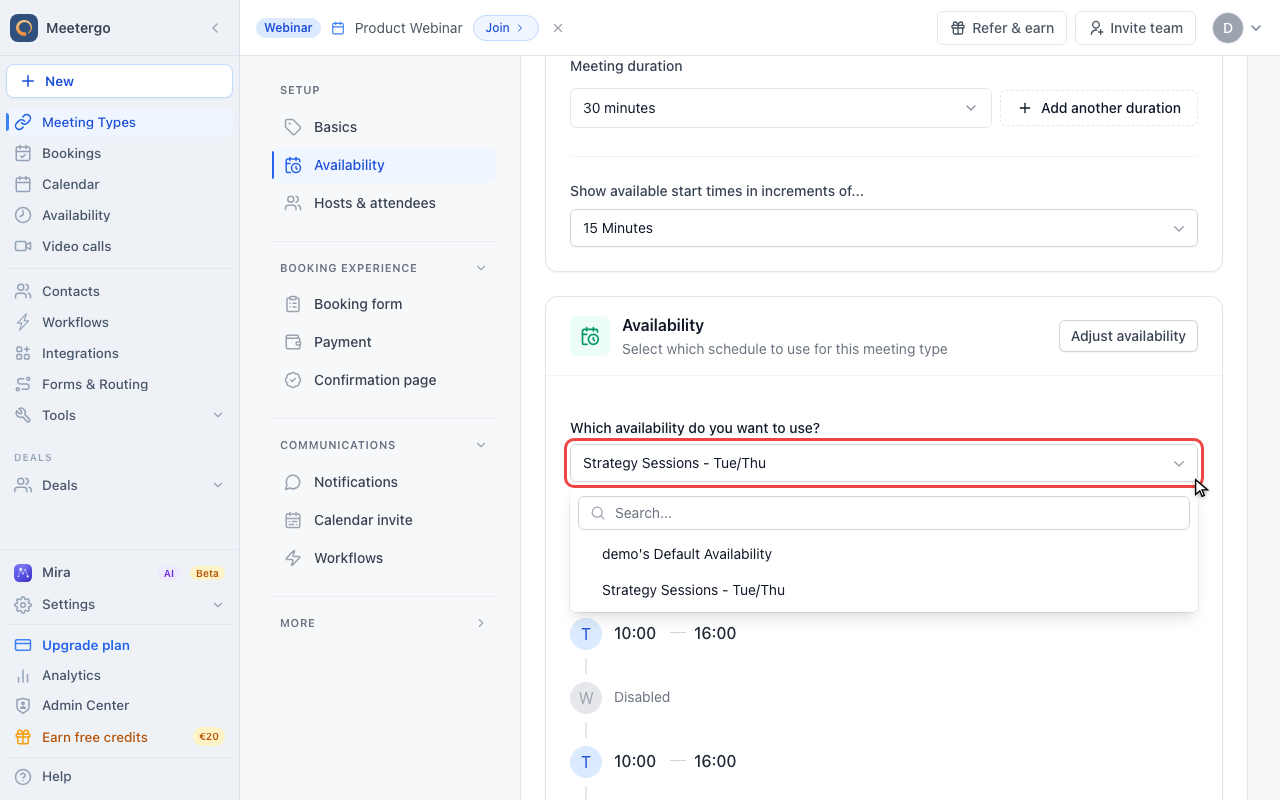This screenshot has width=1280, height=800.
Task: Open the Basics setup section
Action: click(x=384, y=127)
